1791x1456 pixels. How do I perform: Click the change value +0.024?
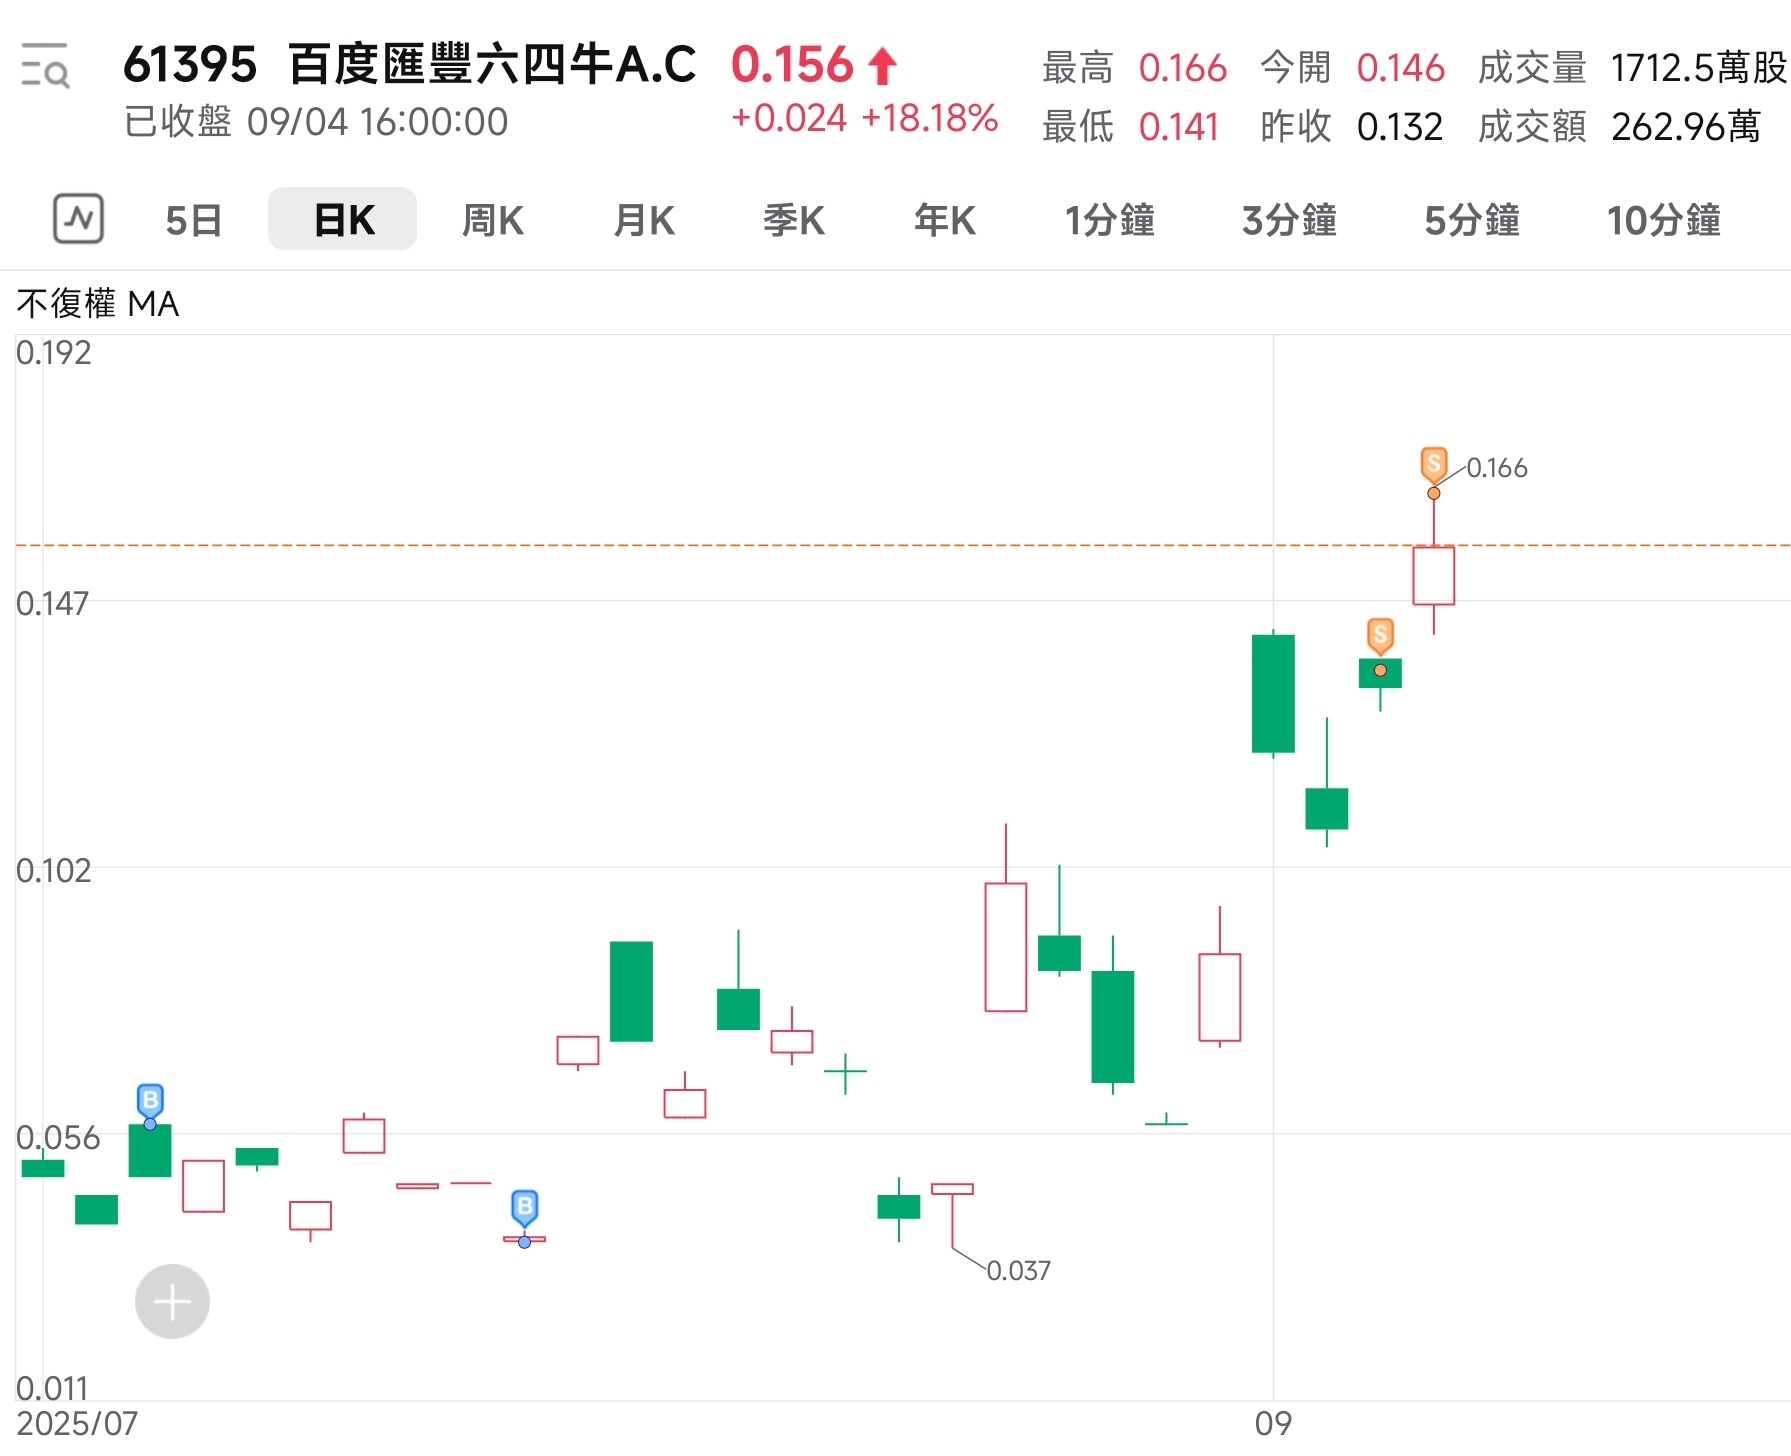coord(789,118)
